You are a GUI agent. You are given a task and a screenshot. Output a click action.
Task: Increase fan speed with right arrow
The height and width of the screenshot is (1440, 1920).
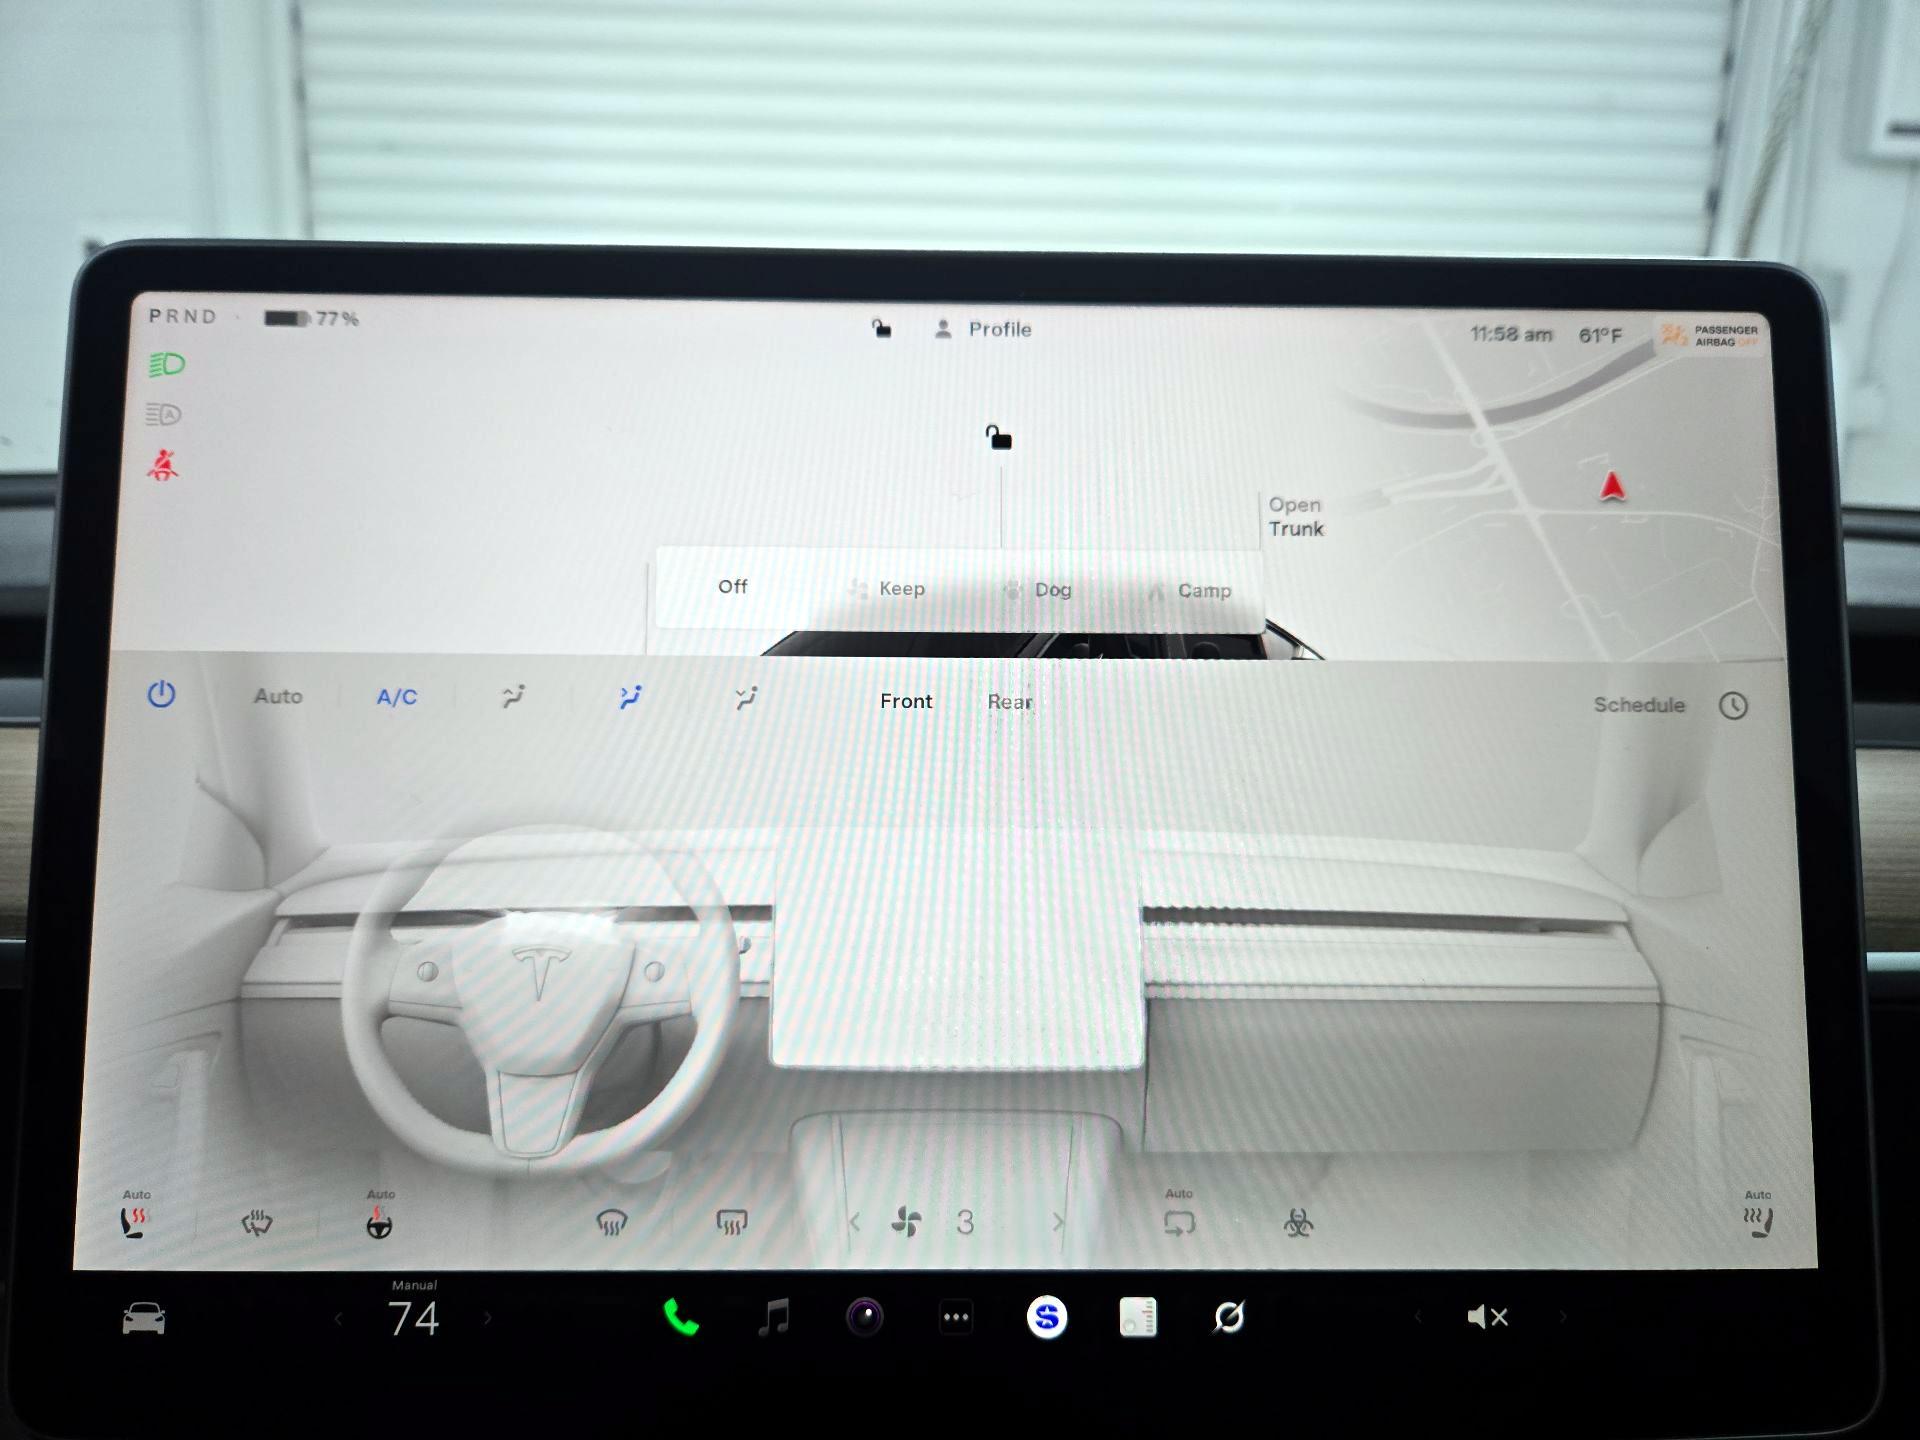tap(1058, 1222)
